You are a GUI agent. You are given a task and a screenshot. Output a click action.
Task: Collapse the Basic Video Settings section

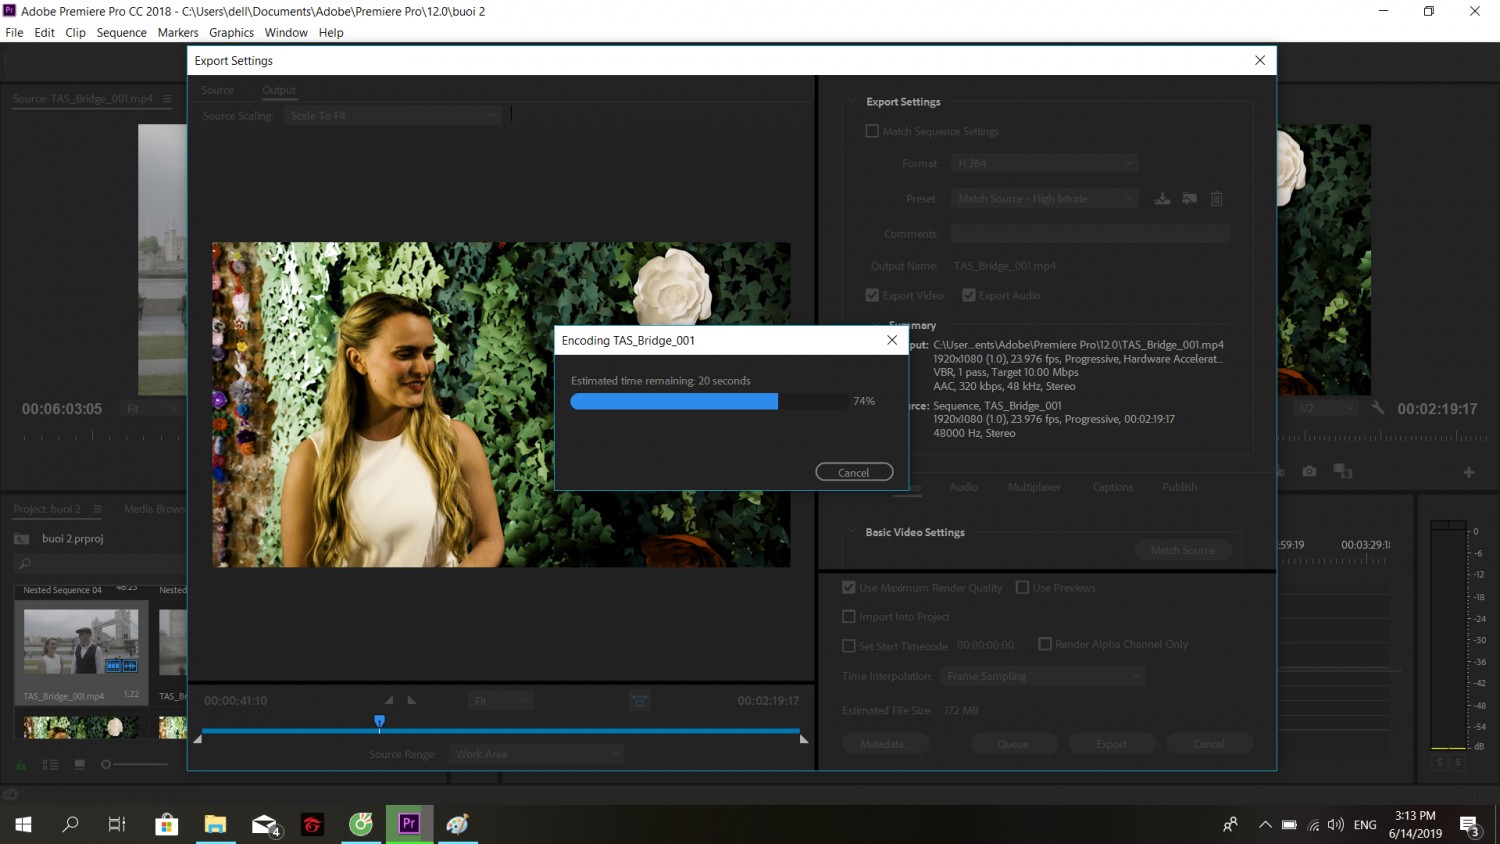tap(852, 532)
